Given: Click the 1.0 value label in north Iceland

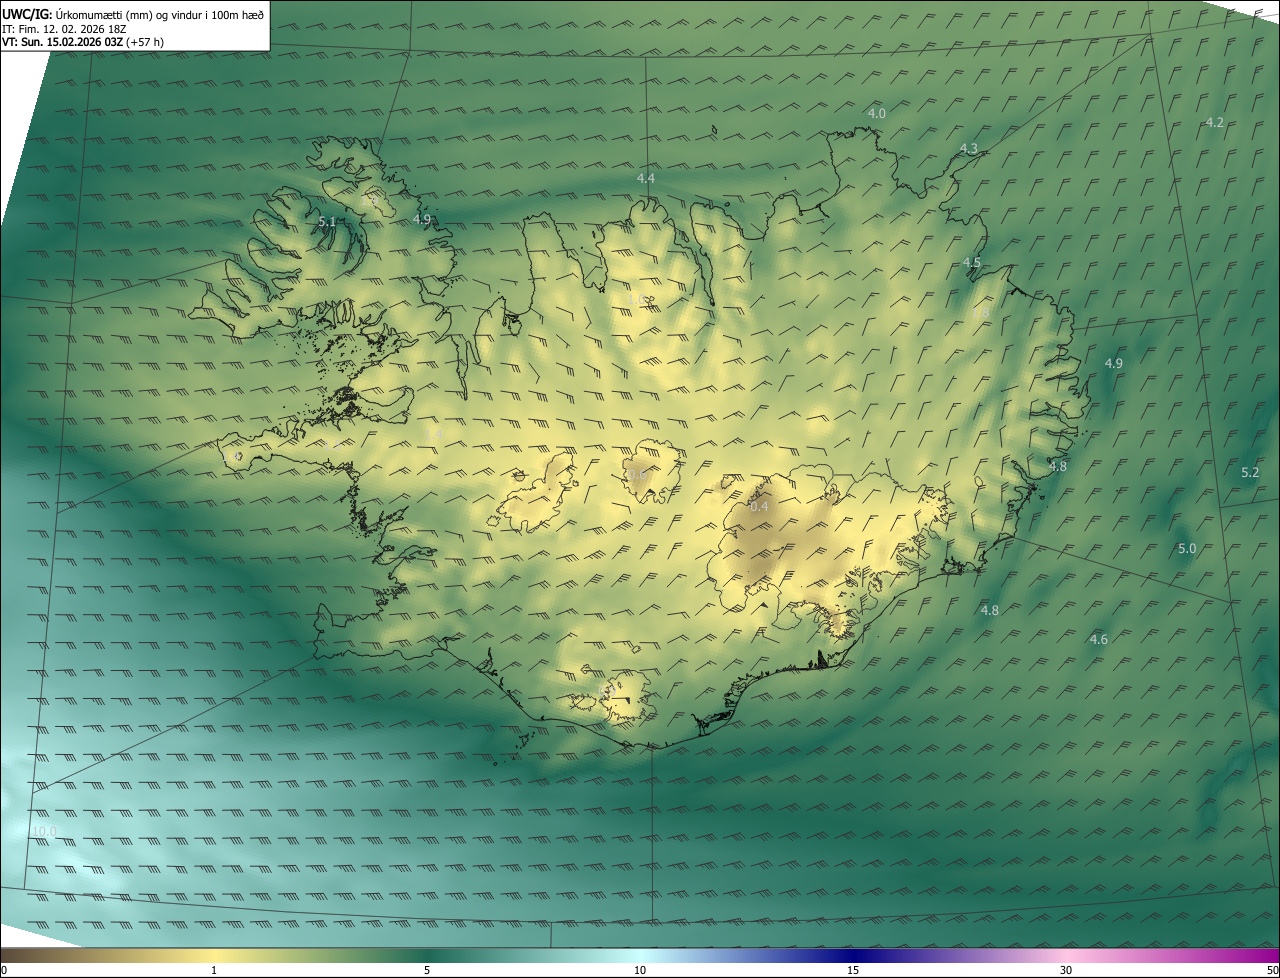Looking at the screenshot, I should tap(637, 299).
